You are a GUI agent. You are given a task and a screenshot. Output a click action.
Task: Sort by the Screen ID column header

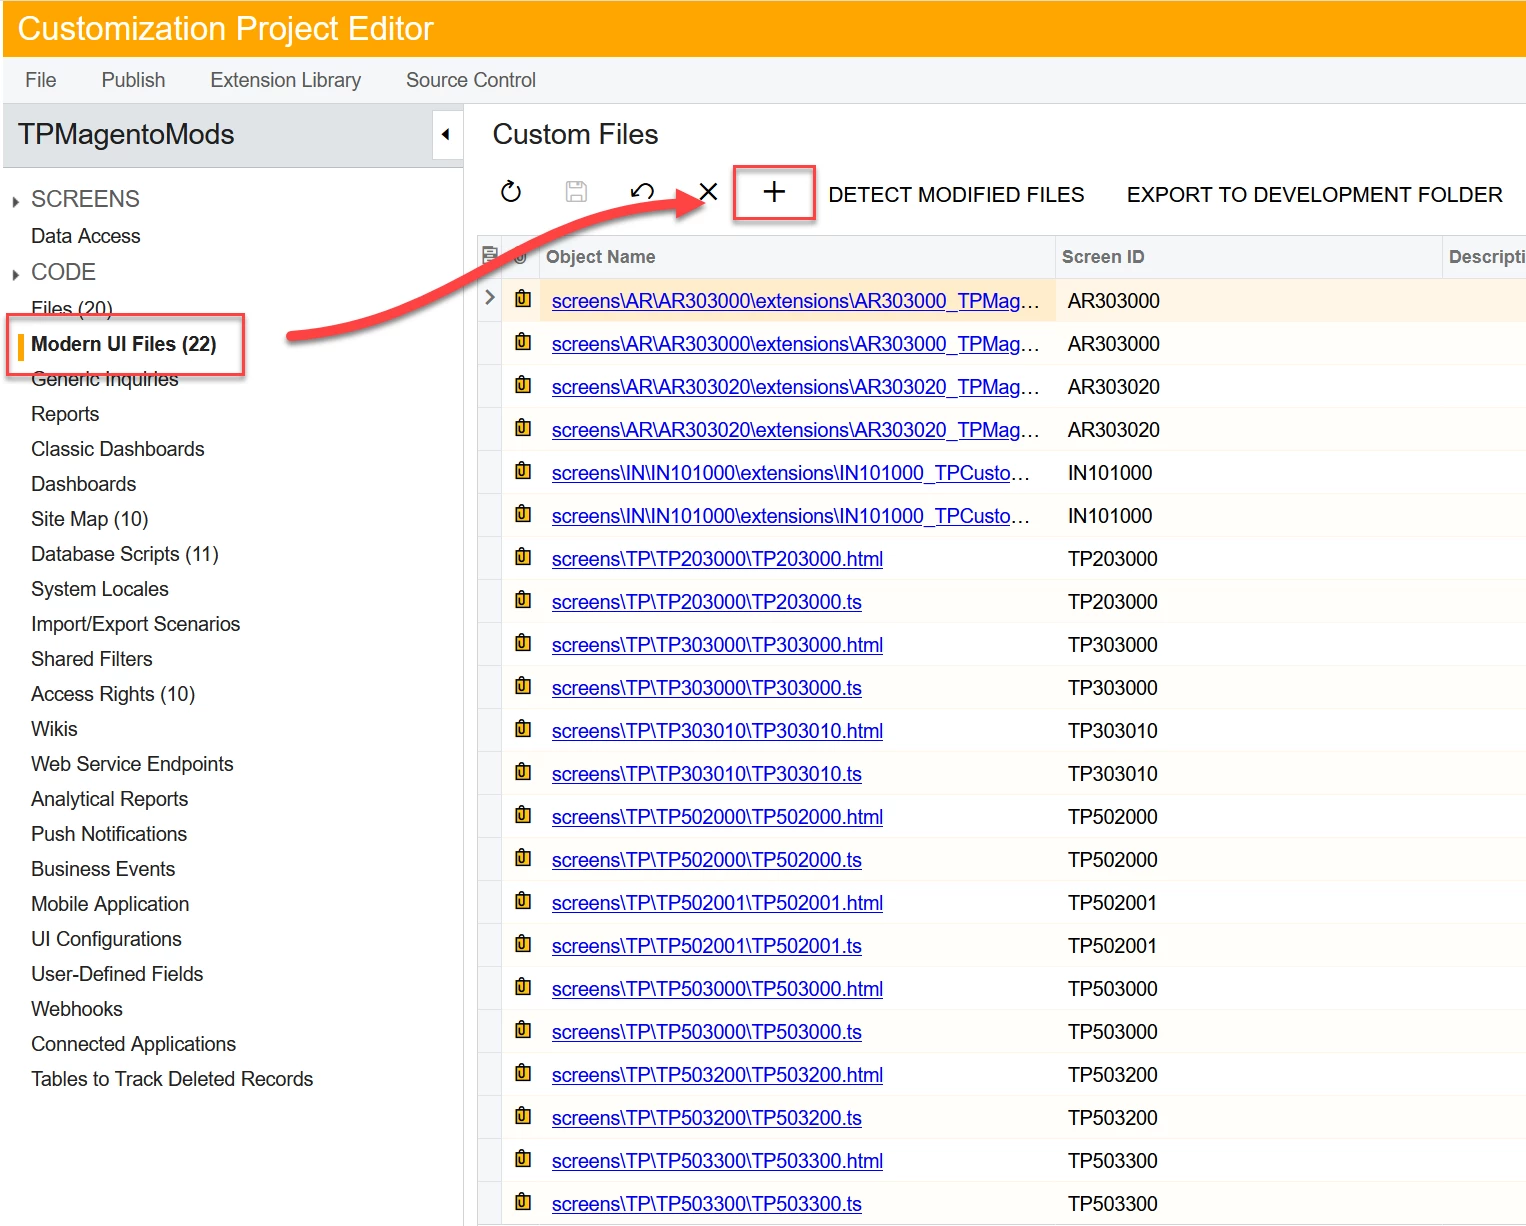[1103, 257]
